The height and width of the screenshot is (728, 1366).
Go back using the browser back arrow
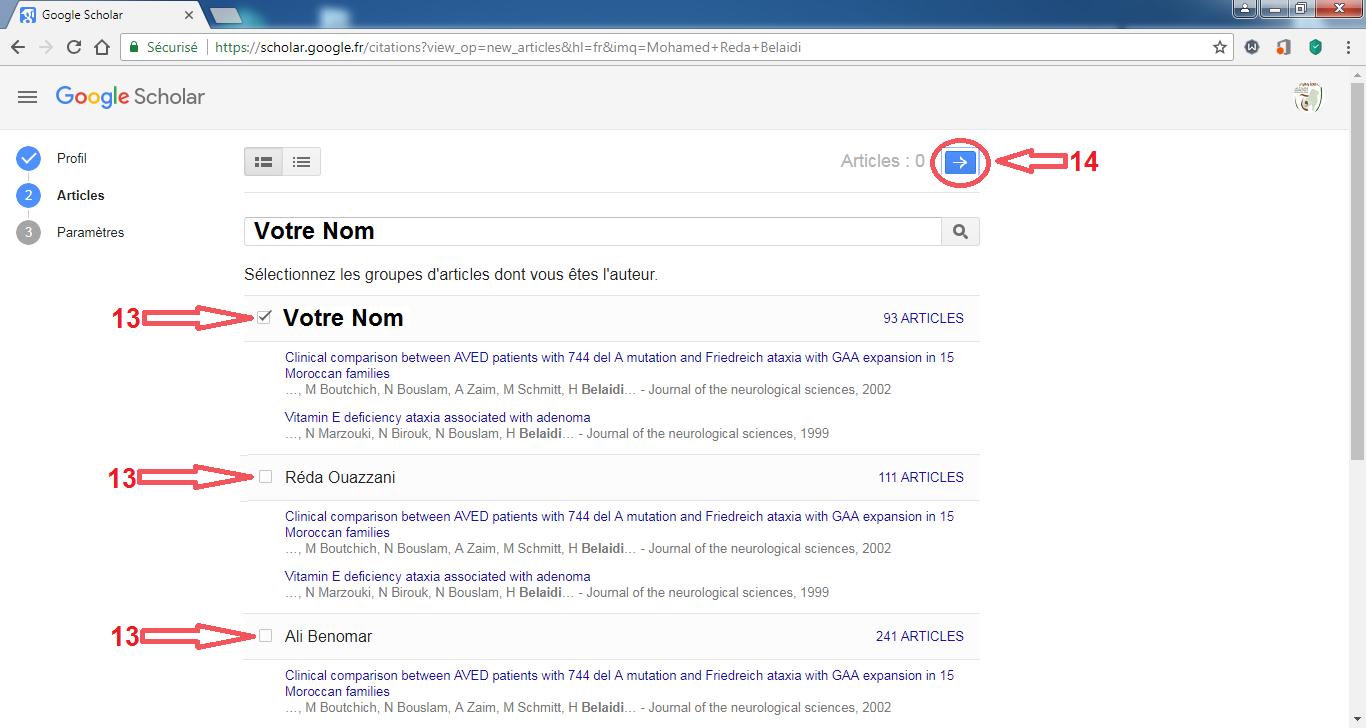point(17,47)
